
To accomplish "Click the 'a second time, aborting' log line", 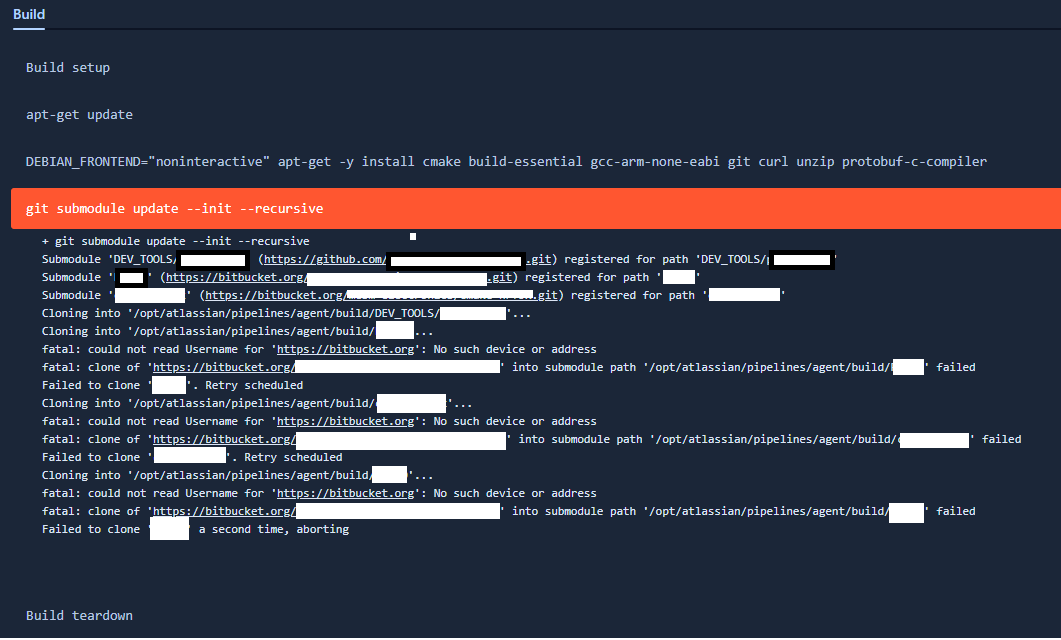I will (196, 530).
